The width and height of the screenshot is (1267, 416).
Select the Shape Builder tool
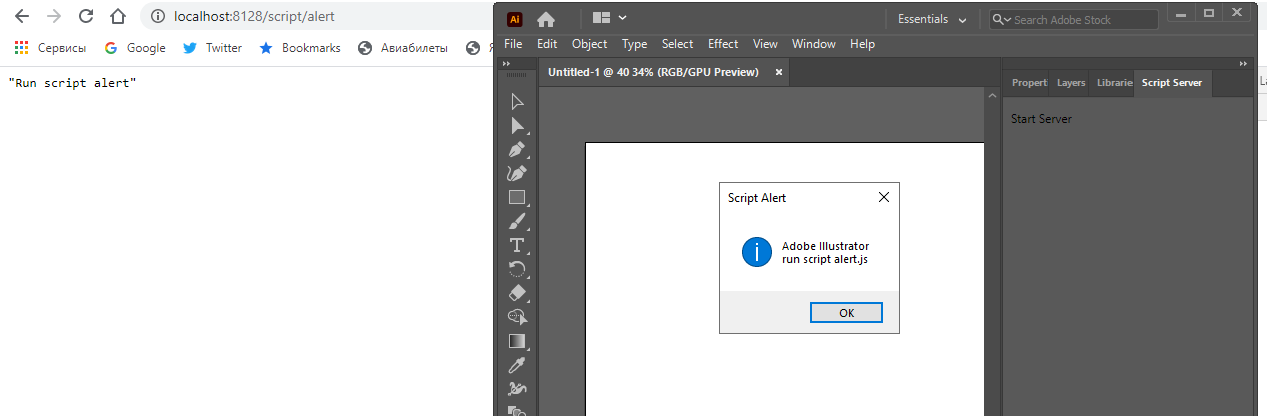click(517, 317)
